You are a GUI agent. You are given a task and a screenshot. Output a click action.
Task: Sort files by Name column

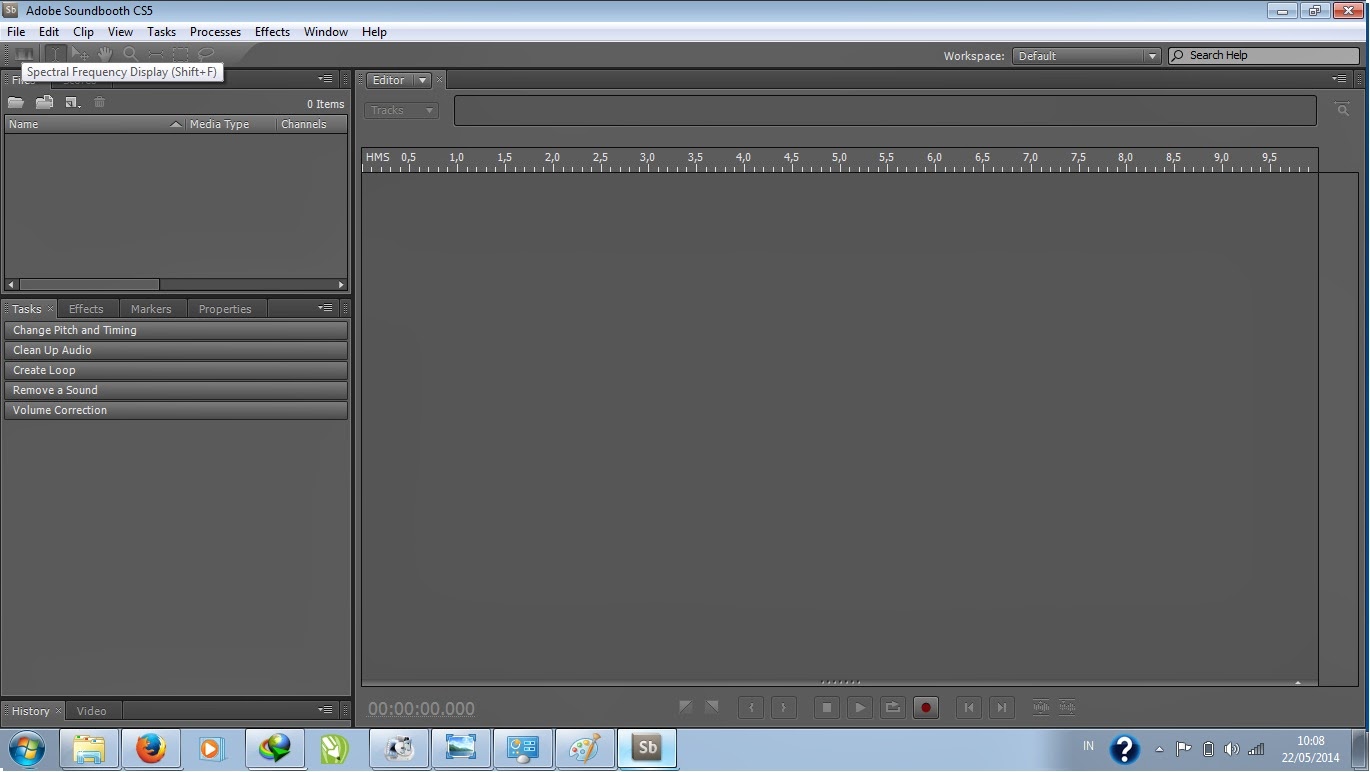(95, 124)
